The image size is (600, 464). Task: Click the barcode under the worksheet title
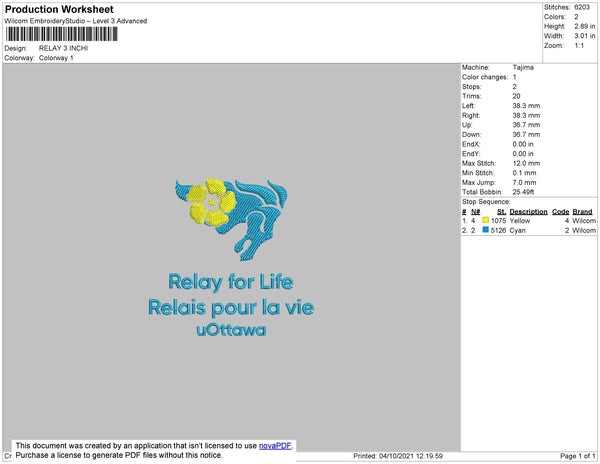(62, 34)
